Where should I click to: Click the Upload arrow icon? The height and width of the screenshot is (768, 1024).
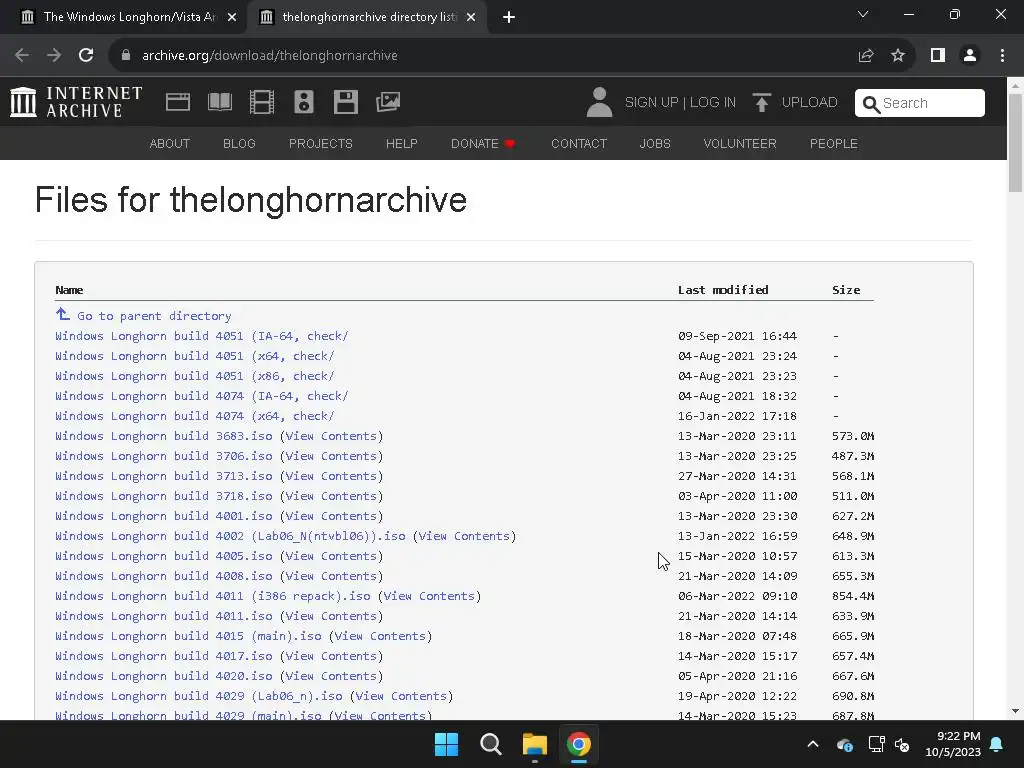(761, 103)
